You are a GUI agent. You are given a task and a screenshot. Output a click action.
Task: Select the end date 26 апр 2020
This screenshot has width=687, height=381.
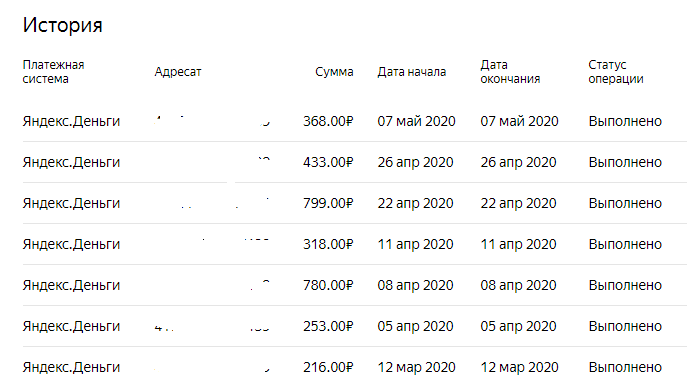pos(518,162)
